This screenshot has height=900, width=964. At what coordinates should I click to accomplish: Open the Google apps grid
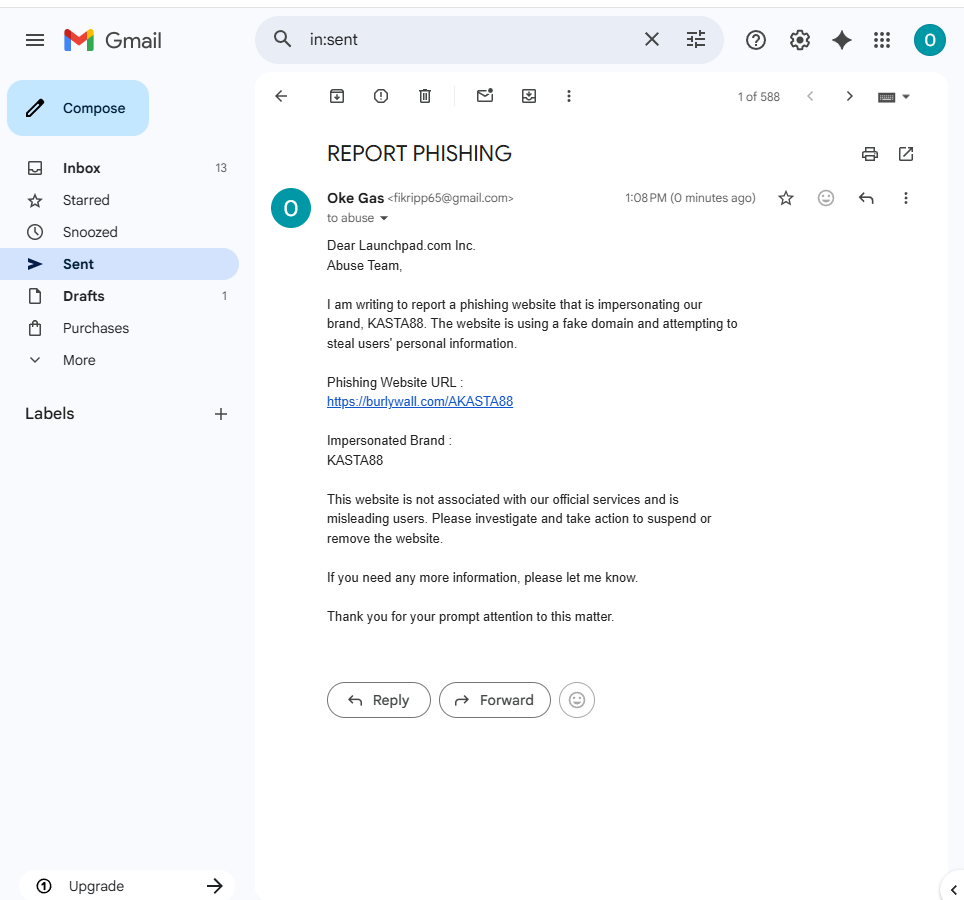pos(882,41)
